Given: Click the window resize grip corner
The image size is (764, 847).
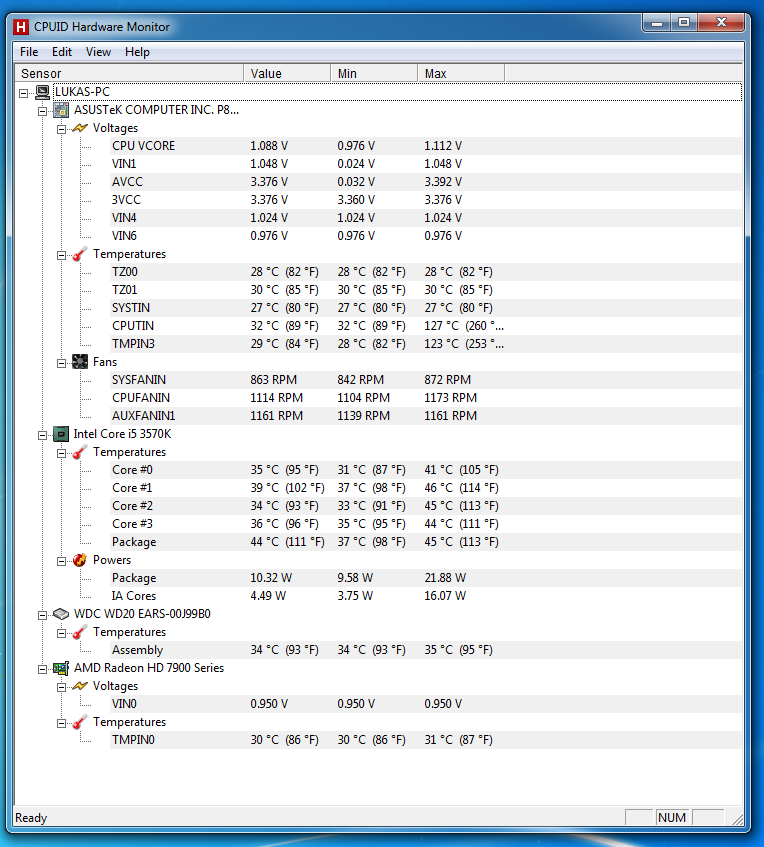Looking at the screenshot, I should pos(738,819).
